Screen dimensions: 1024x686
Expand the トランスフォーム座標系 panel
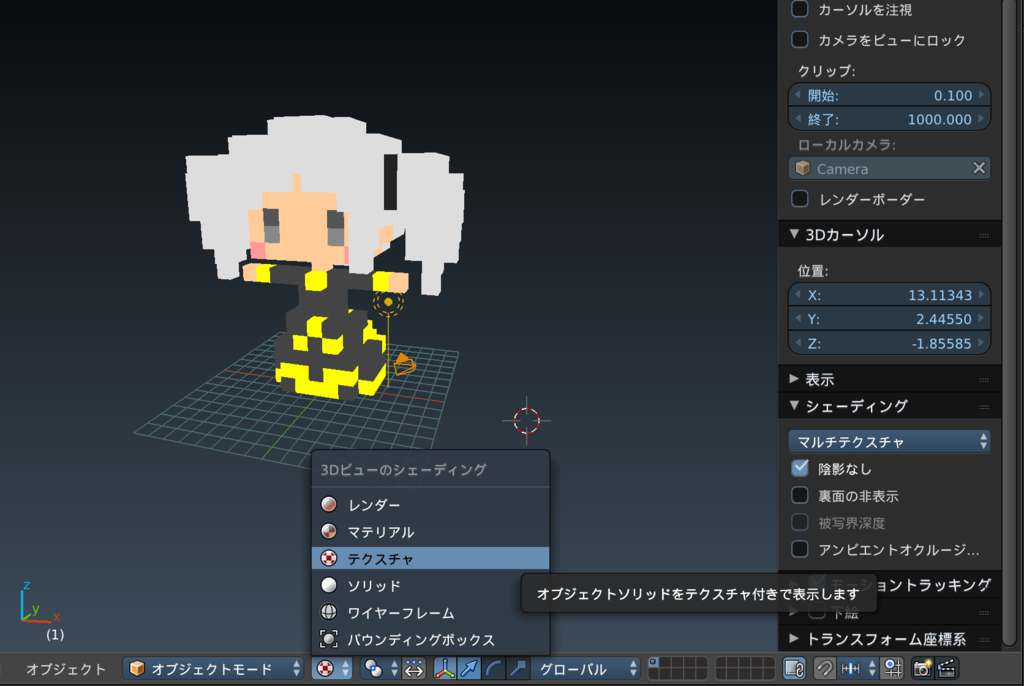coord(794,638)
